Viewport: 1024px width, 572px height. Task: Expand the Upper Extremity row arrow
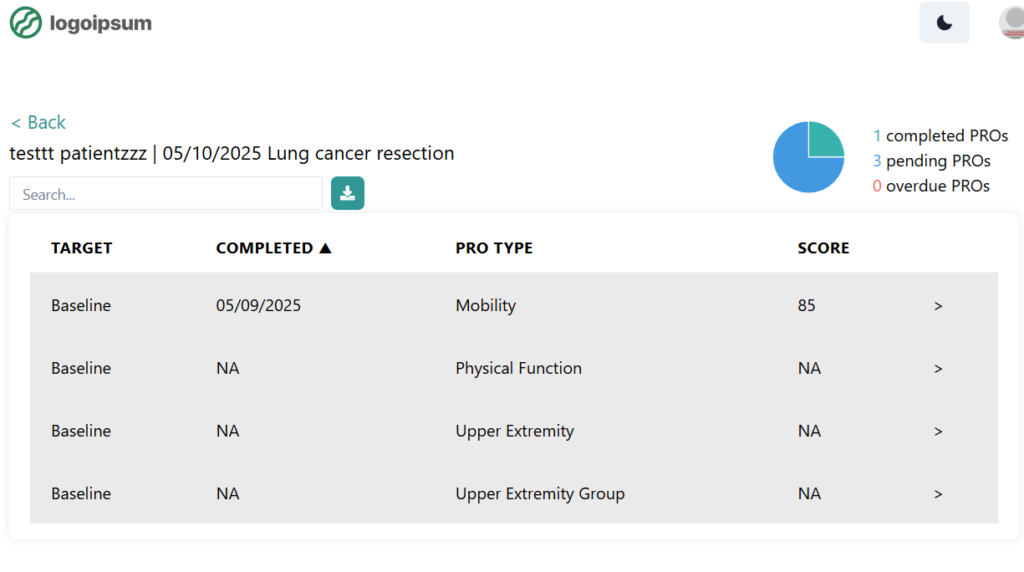click(938, 431)
